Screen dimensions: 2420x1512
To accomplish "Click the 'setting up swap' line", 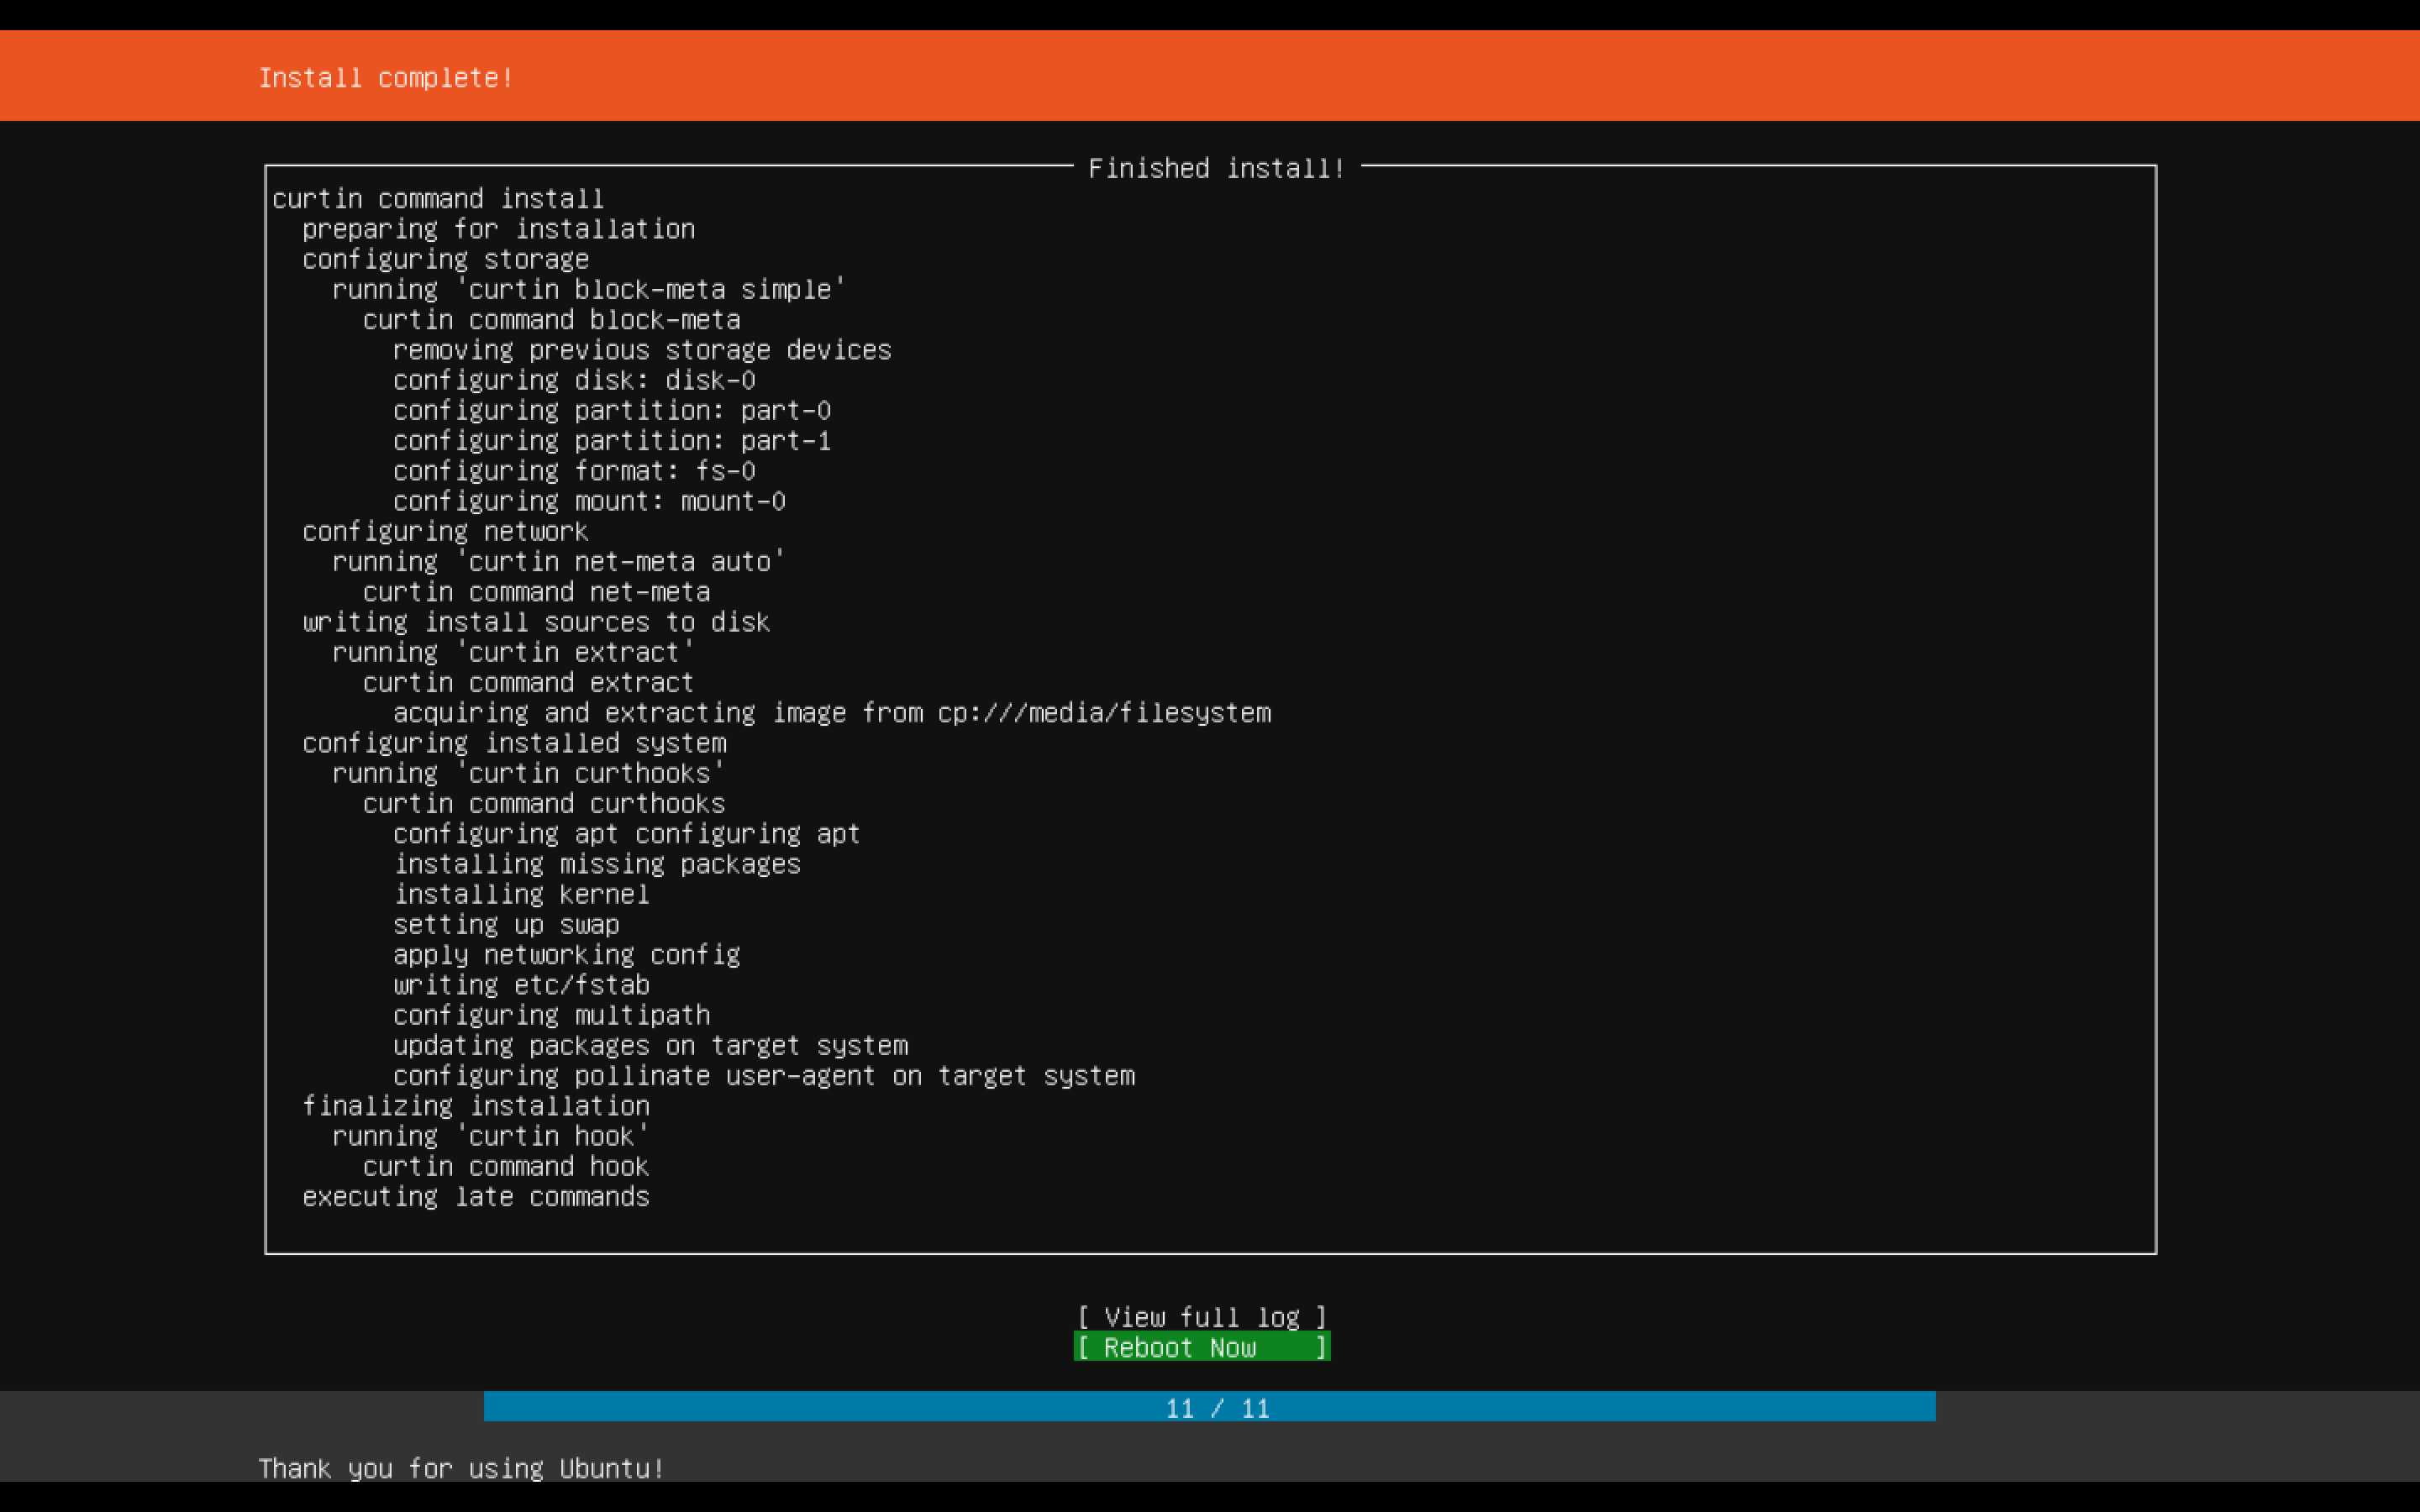I will [x=506, y=925].
